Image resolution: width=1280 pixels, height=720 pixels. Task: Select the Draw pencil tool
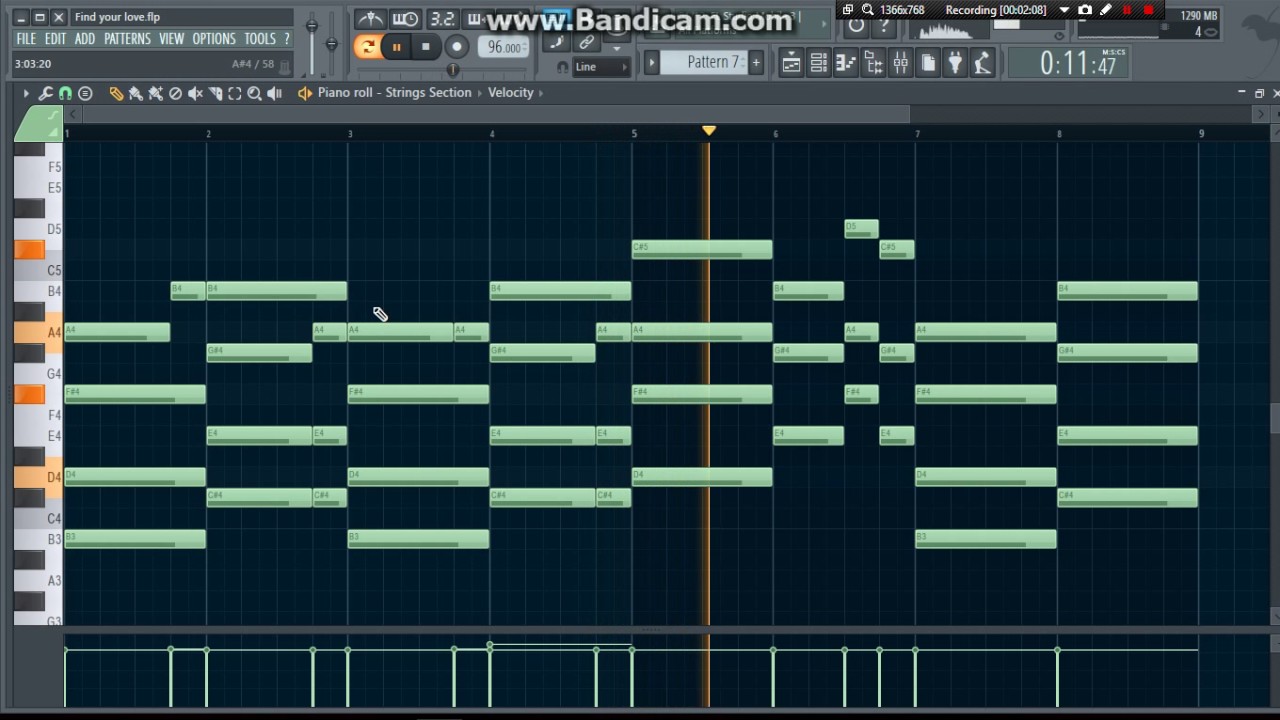click(116, 93)
